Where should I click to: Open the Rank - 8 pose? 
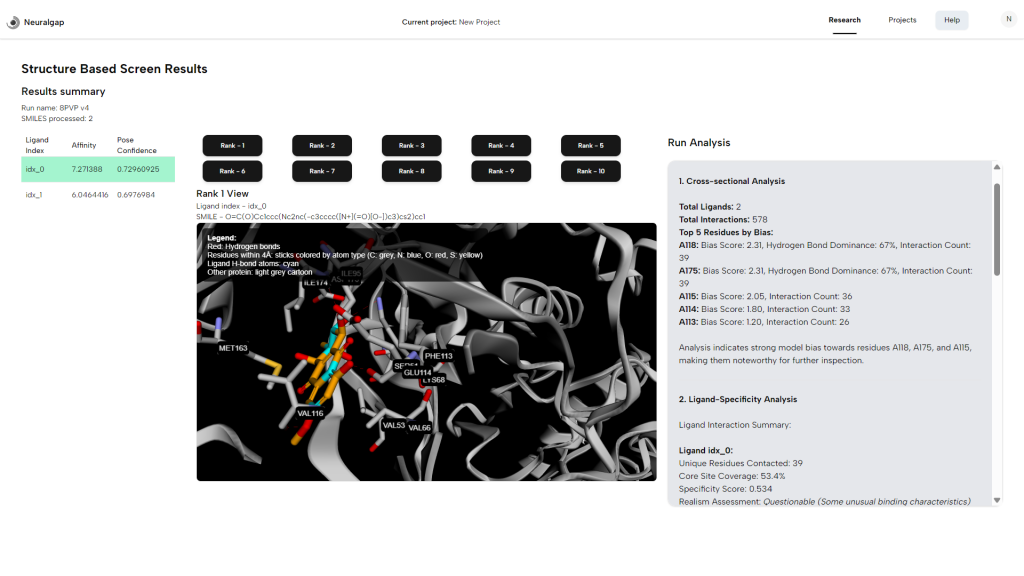[x=411, y=171]
